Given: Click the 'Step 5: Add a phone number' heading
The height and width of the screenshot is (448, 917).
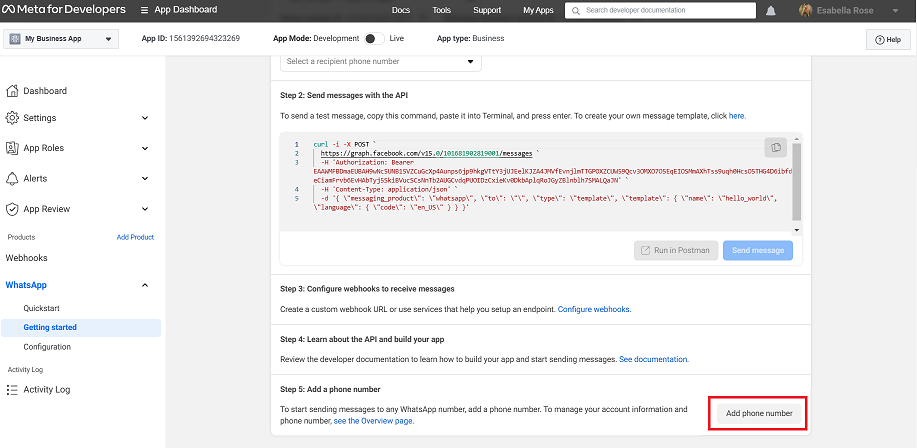Looking at the screenshot, I should (x=330, y=389).
